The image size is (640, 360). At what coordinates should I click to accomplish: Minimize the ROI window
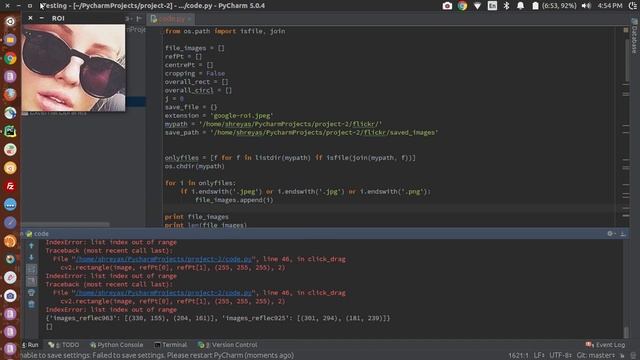42,18
